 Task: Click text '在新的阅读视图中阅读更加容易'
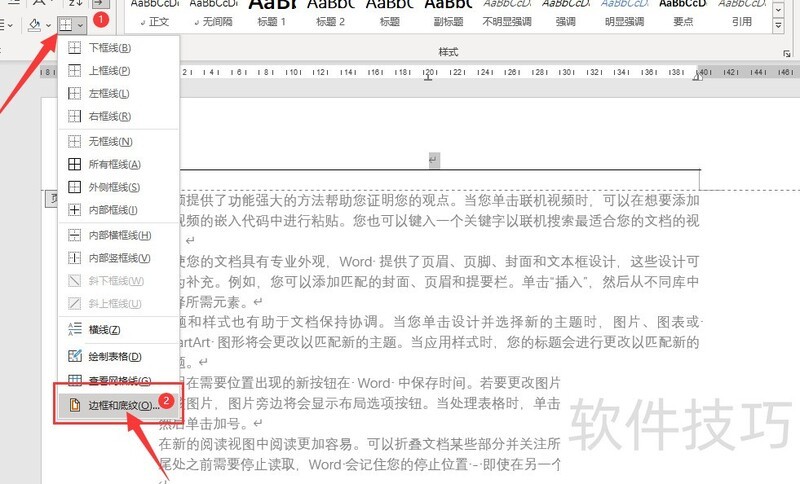(256, 444)
